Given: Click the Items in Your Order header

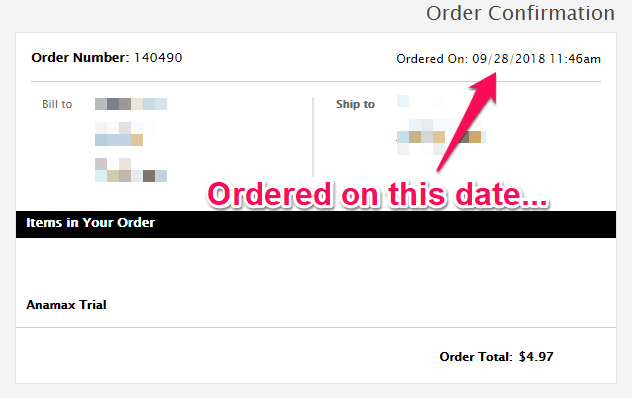Looking at the screenshot, I should (90, 223).
